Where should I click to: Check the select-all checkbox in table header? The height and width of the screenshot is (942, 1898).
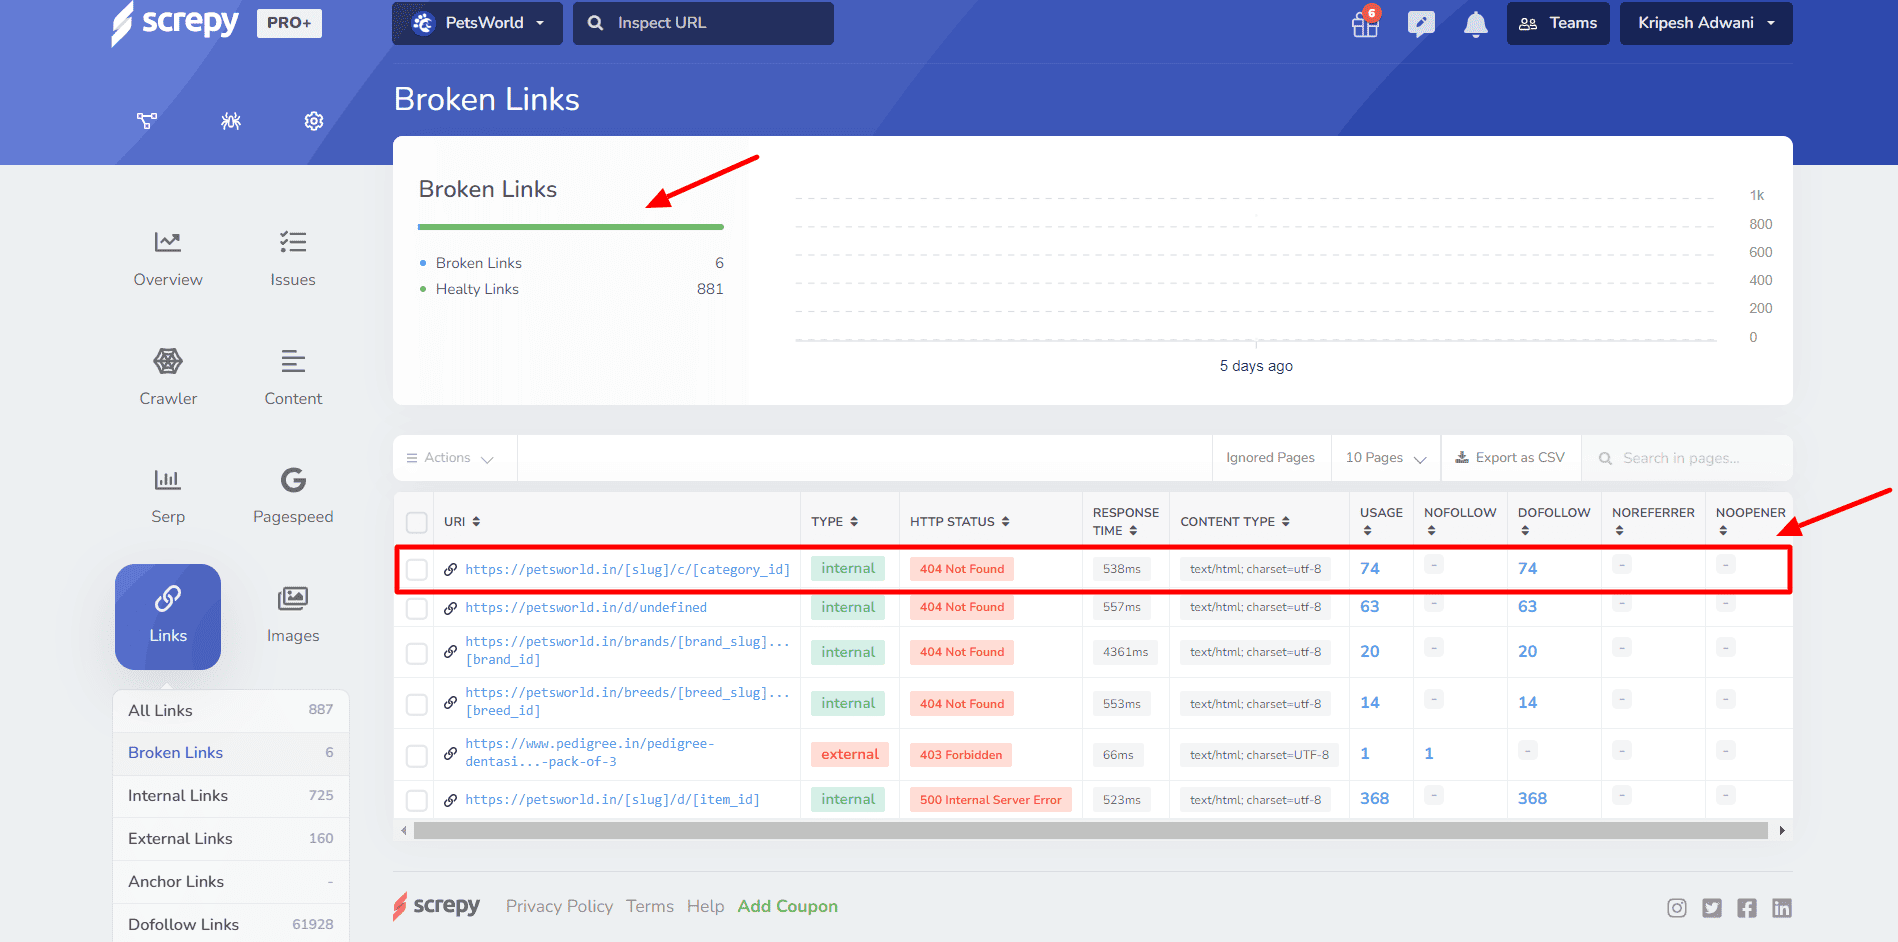tap(417, 522)
